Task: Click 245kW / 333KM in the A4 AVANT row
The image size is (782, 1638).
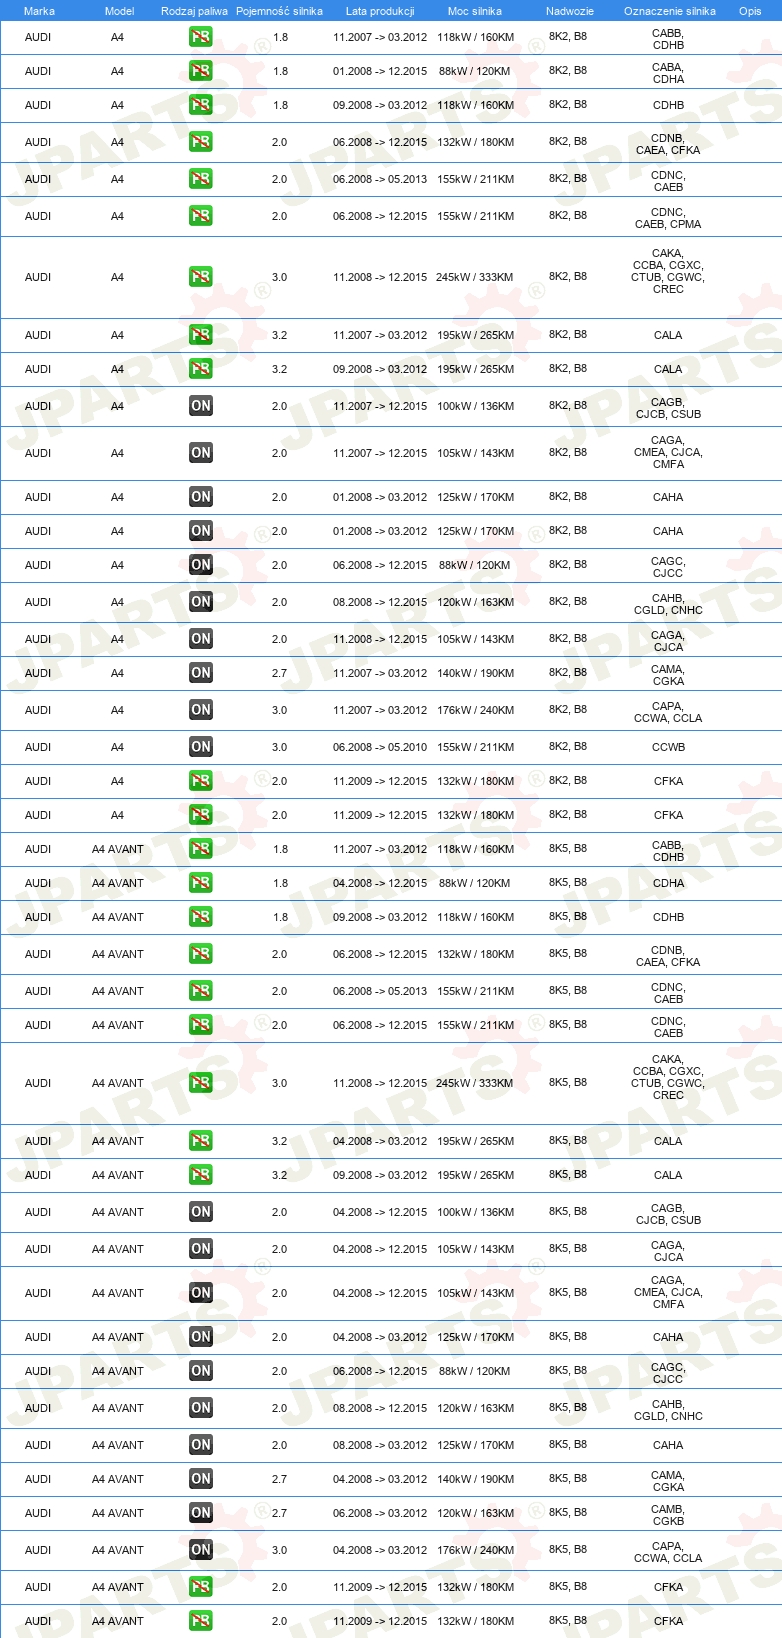Action: point(475,1083)
